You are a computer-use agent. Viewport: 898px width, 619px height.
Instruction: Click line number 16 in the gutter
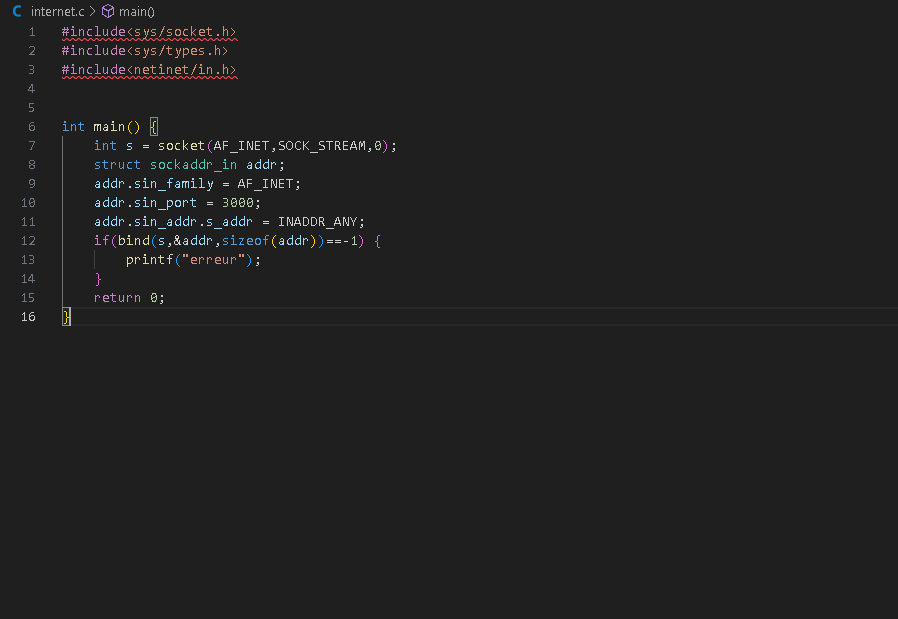tap(28, 317)
